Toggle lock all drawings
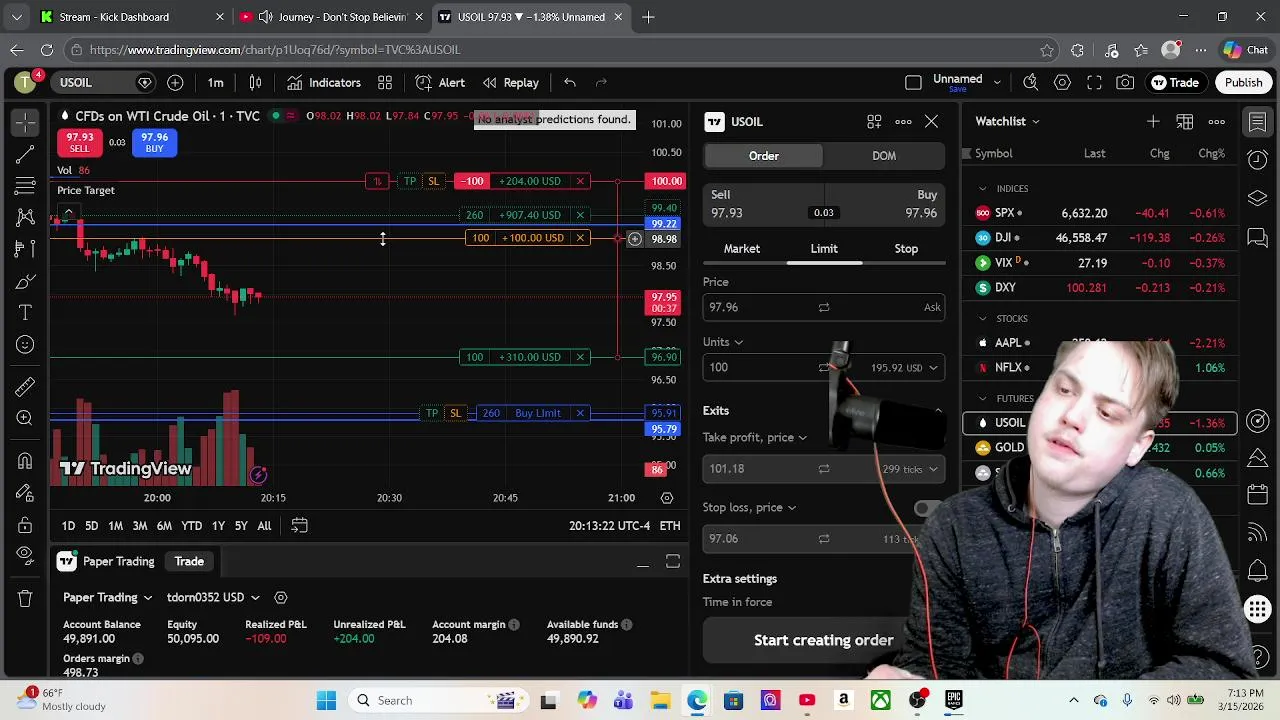The height and width of the screenshot is (720, 1280). pyautogui.click(x=25, y=525)
